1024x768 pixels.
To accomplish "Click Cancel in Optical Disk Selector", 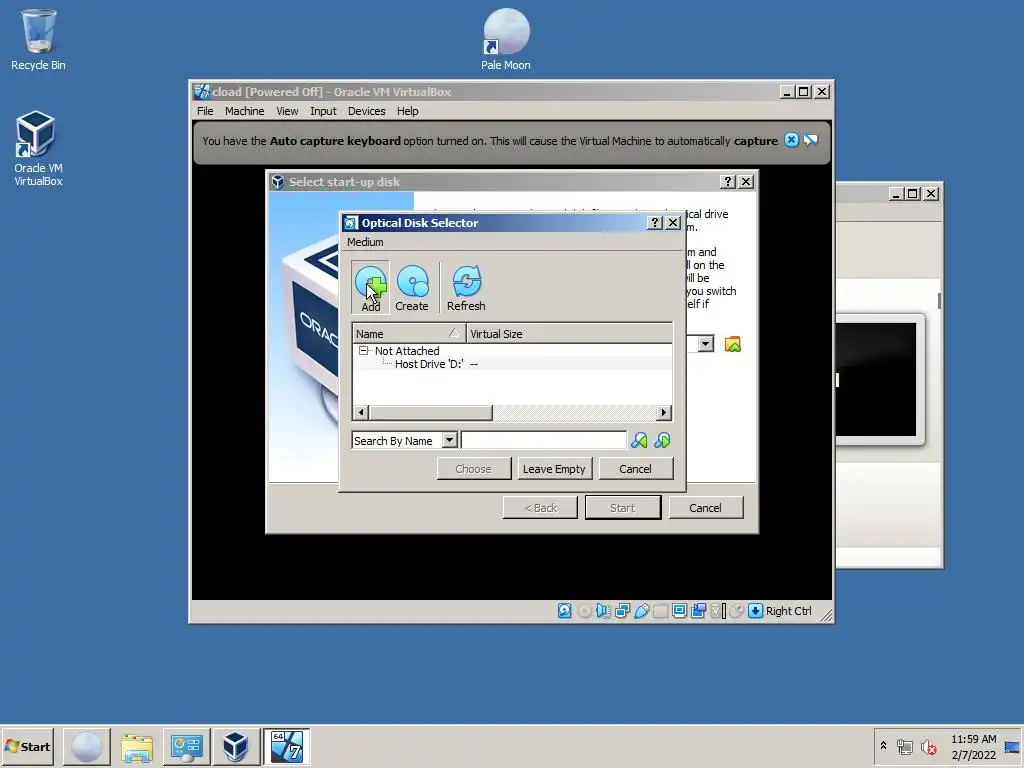I will point(635,469).
